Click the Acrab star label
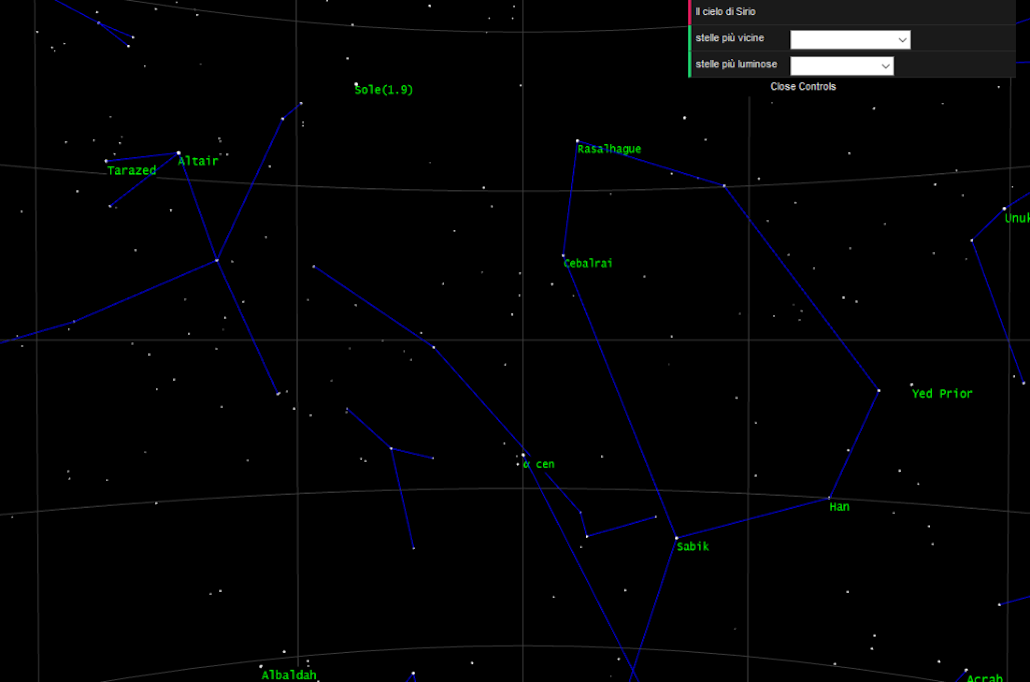 (x=984, y=677)
